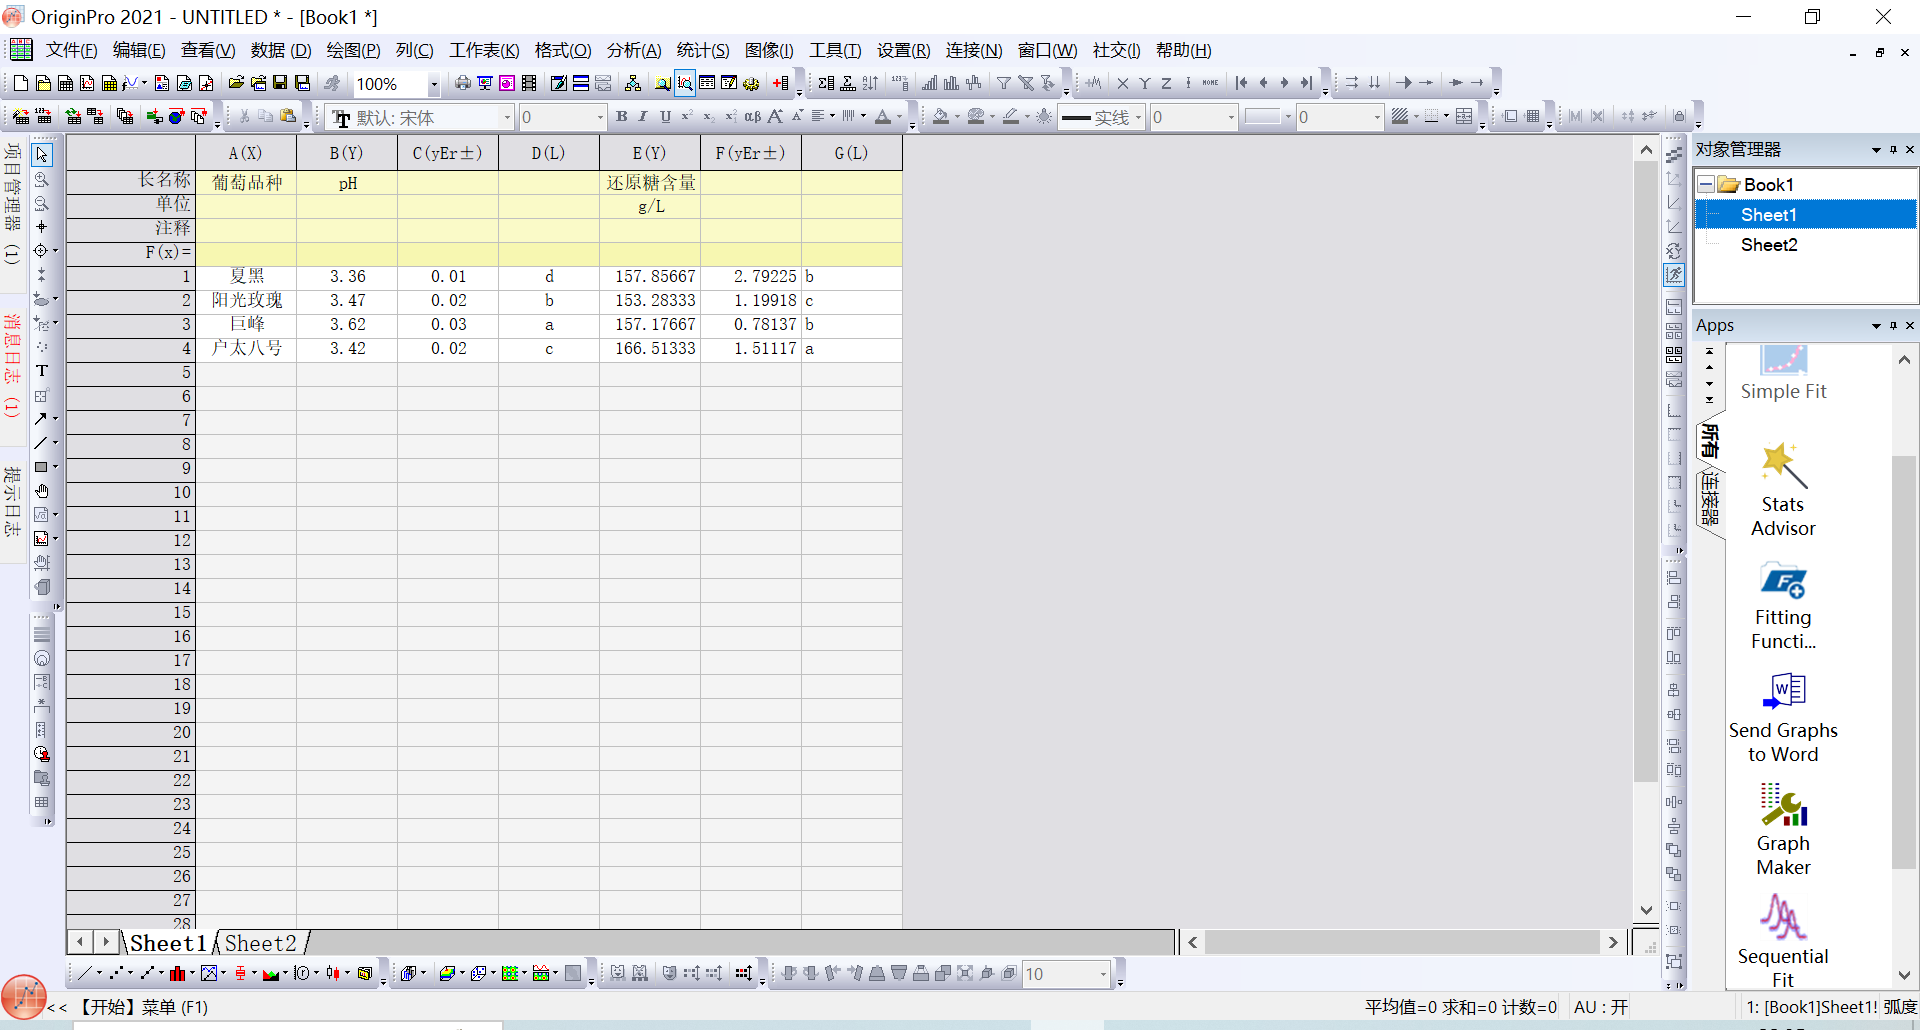Click the New Project icon in toolbar
The image size is (1920, 1030).
pos(20,83)
